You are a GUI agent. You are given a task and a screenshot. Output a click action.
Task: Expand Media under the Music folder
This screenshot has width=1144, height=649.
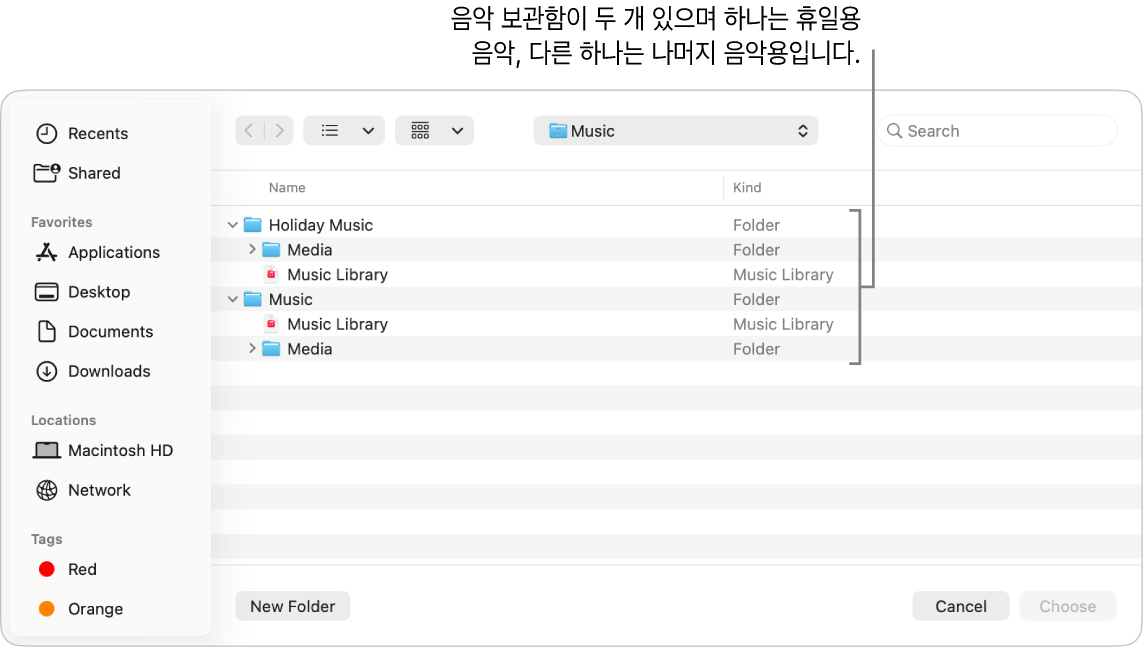[x=252, y=349]
